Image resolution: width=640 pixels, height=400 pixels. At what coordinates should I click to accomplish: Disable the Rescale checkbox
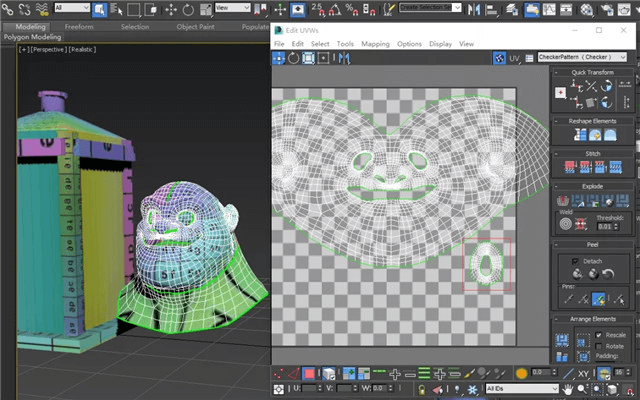[599, 334]
